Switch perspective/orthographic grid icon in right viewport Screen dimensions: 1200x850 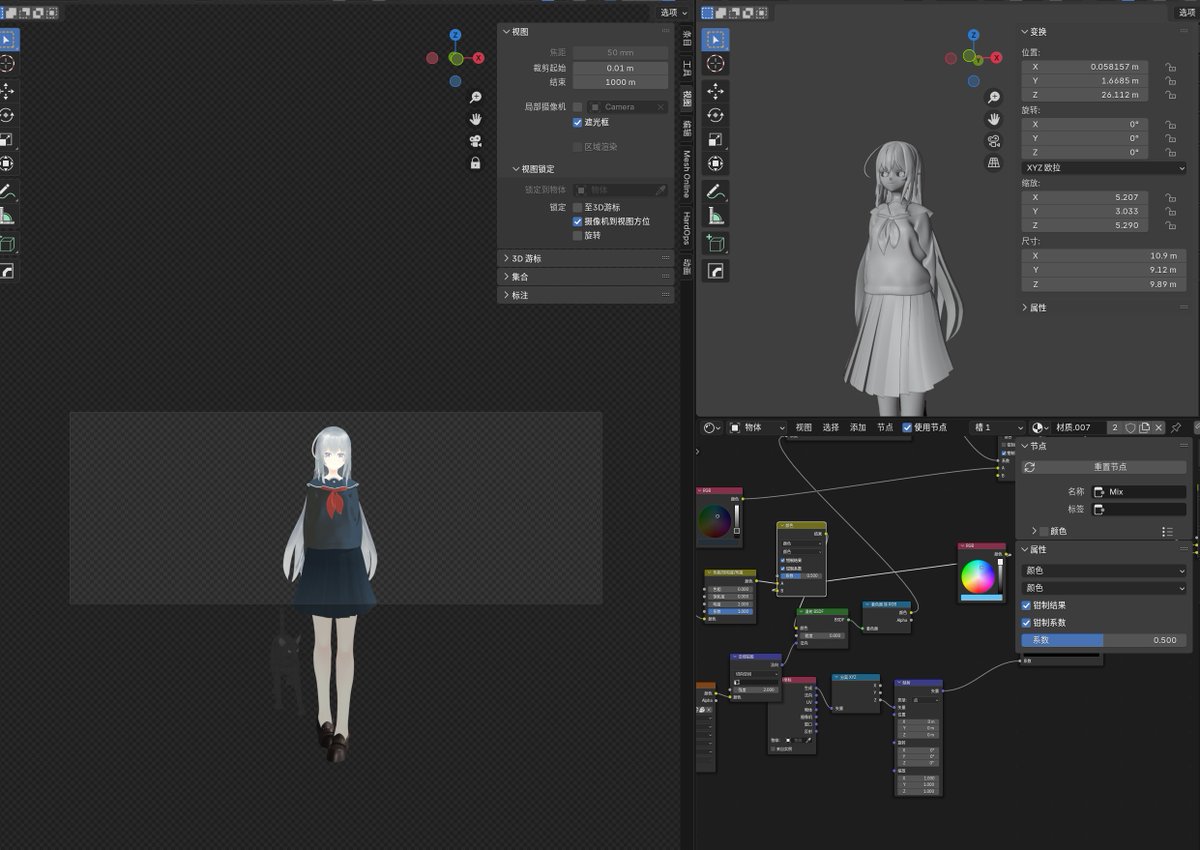tap(994, 162)
